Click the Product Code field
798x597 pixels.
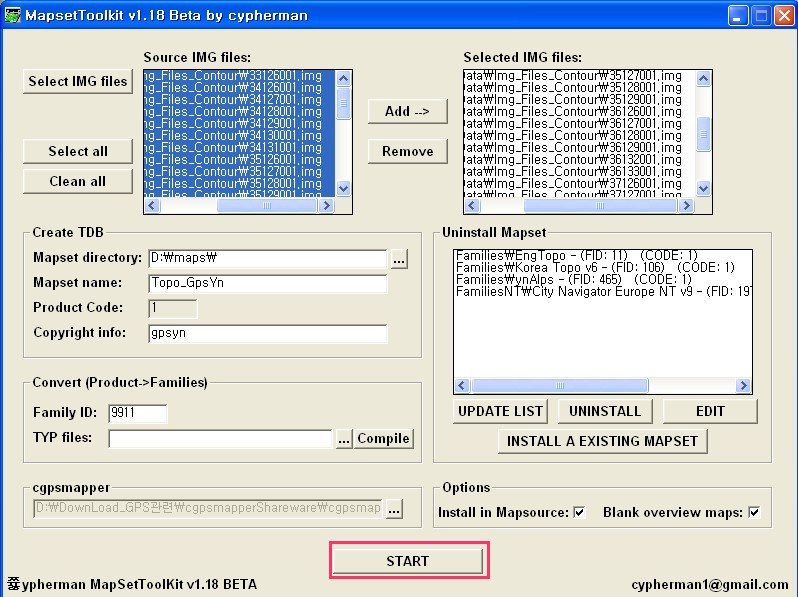[x=173, y=308]
